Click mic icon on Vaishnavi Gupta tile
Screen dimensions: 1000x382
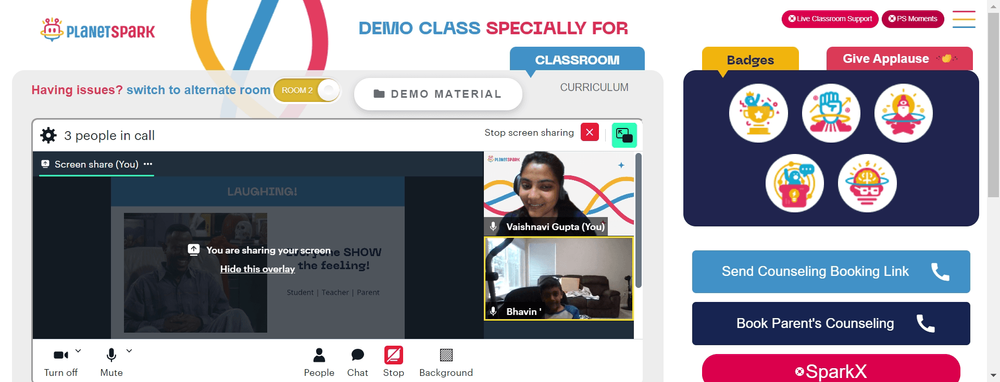[493, 226]
